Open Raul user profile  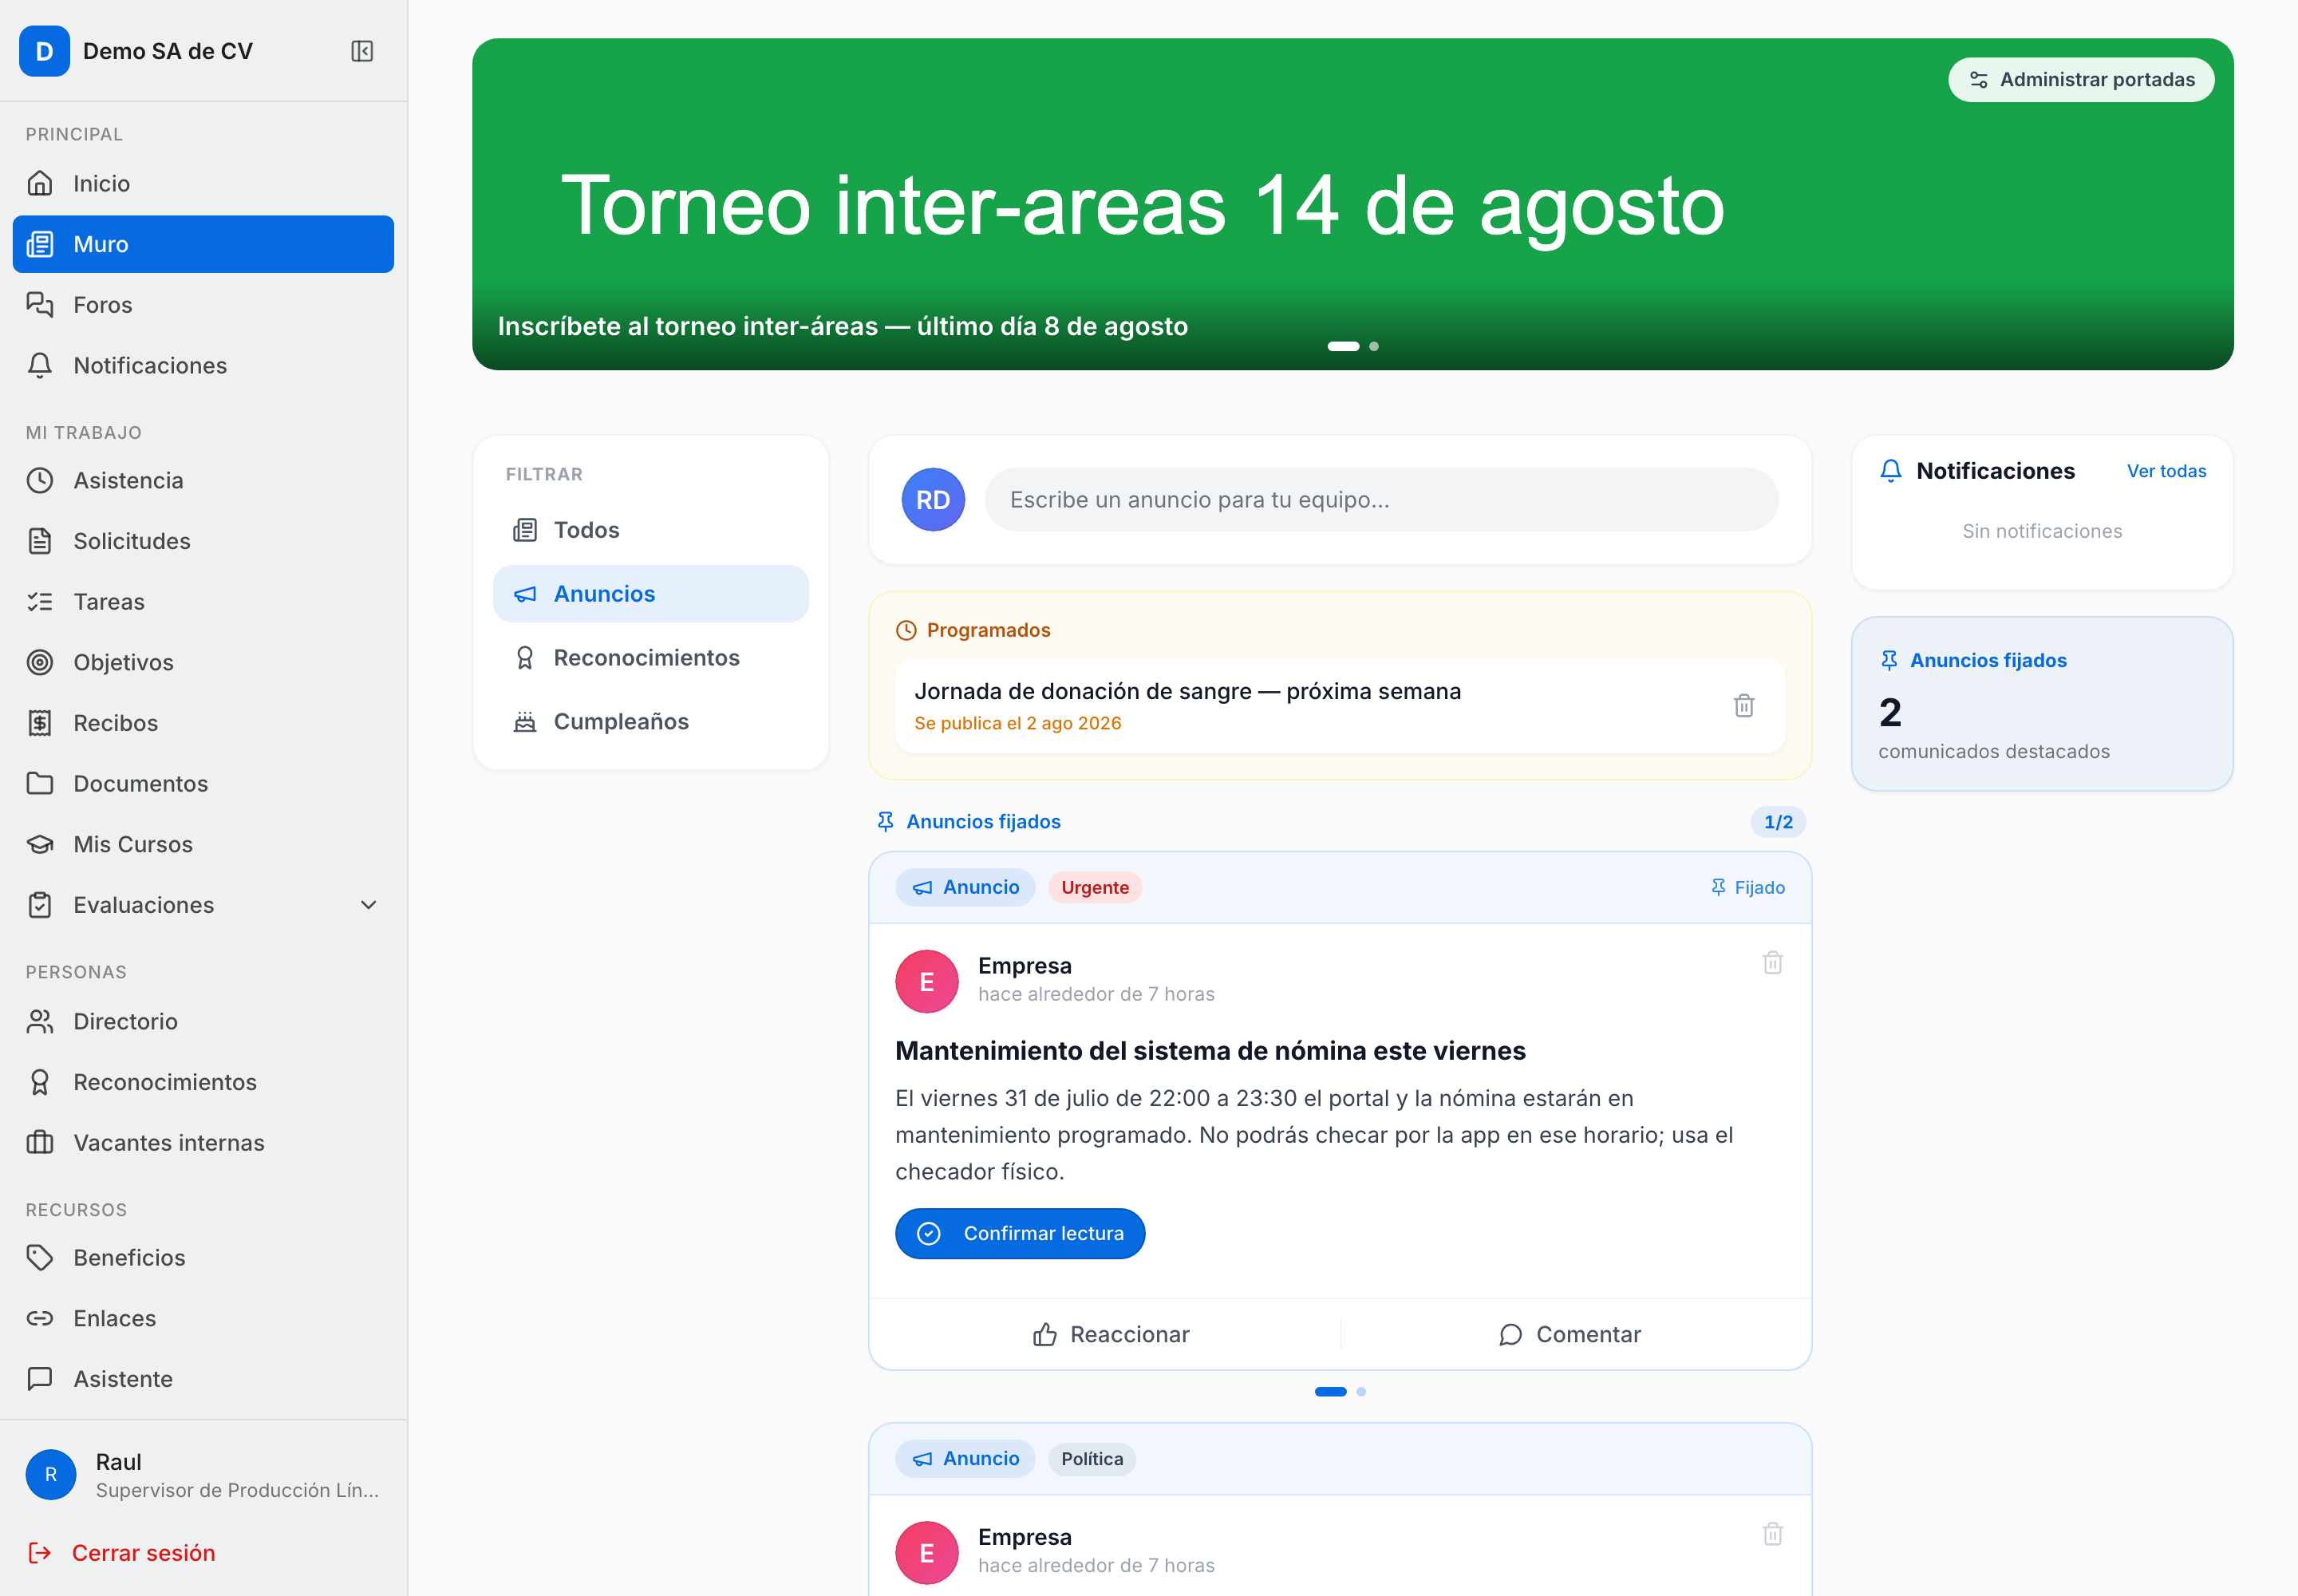click(x=203, y=1475)
